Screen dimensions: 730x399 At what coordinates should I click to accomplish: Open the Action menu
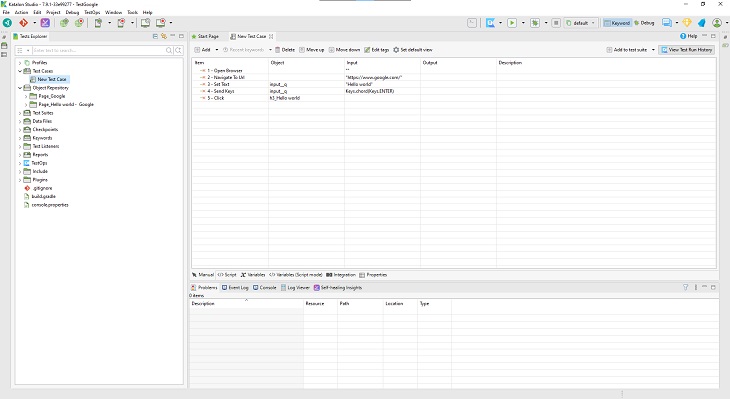coord(21,13)
